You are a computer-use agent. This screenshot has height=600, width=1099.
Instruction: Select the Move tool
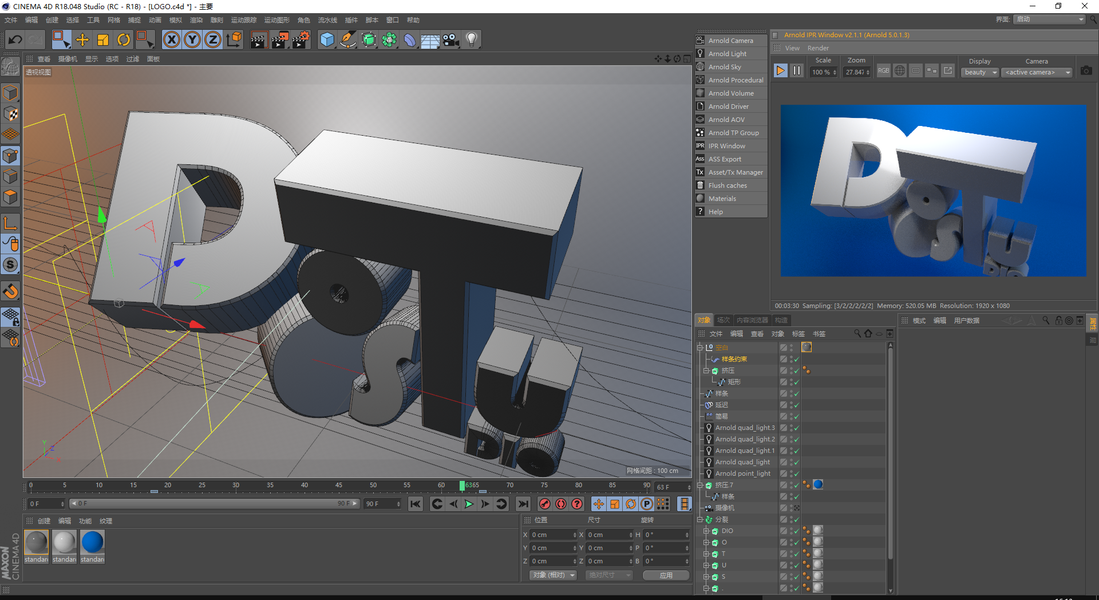pos(82,40)
